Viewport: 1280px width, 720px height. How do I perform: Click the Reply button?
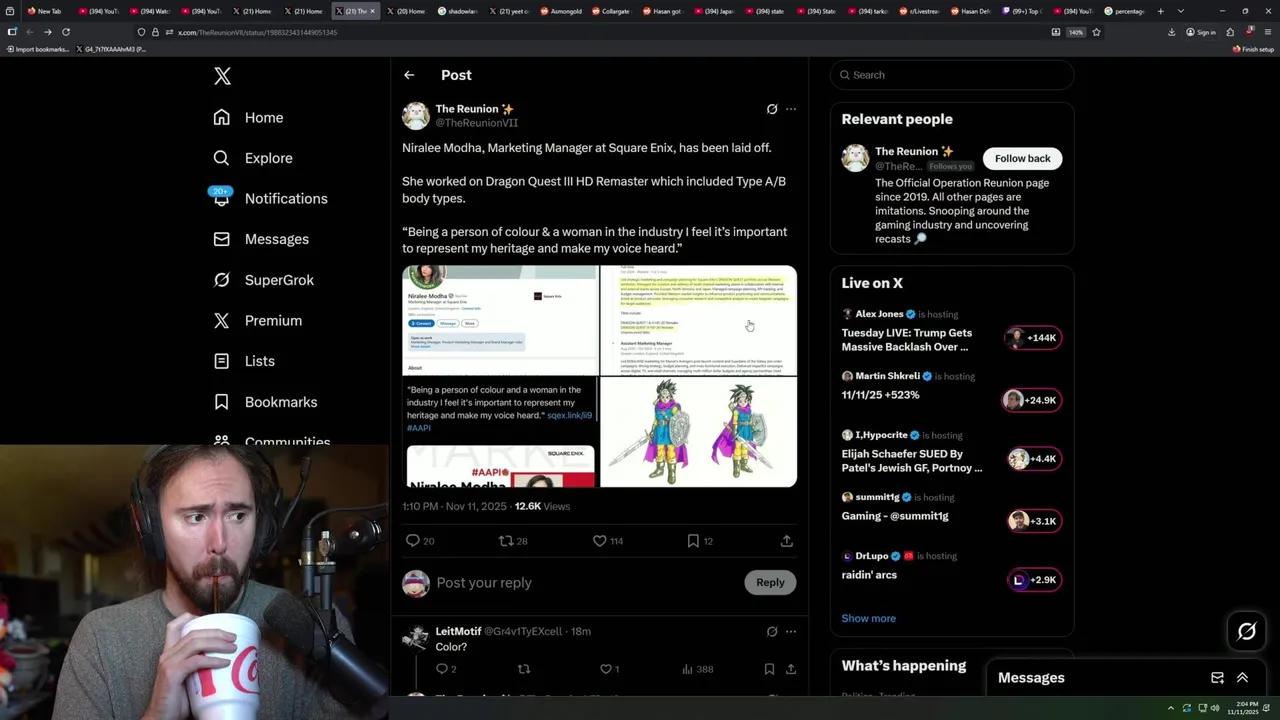pos(770,582)
